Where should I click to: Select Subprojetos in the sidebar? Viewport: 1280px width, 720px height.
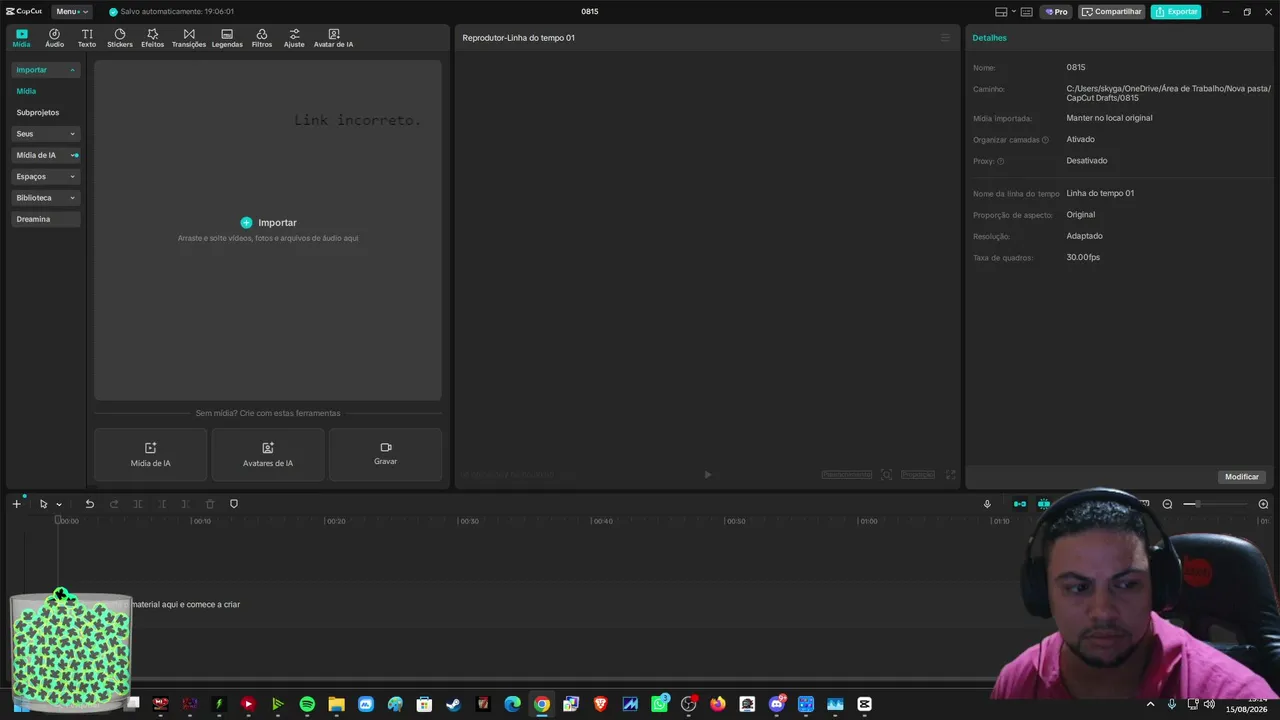pyautogui.click(x=38, y=112)
